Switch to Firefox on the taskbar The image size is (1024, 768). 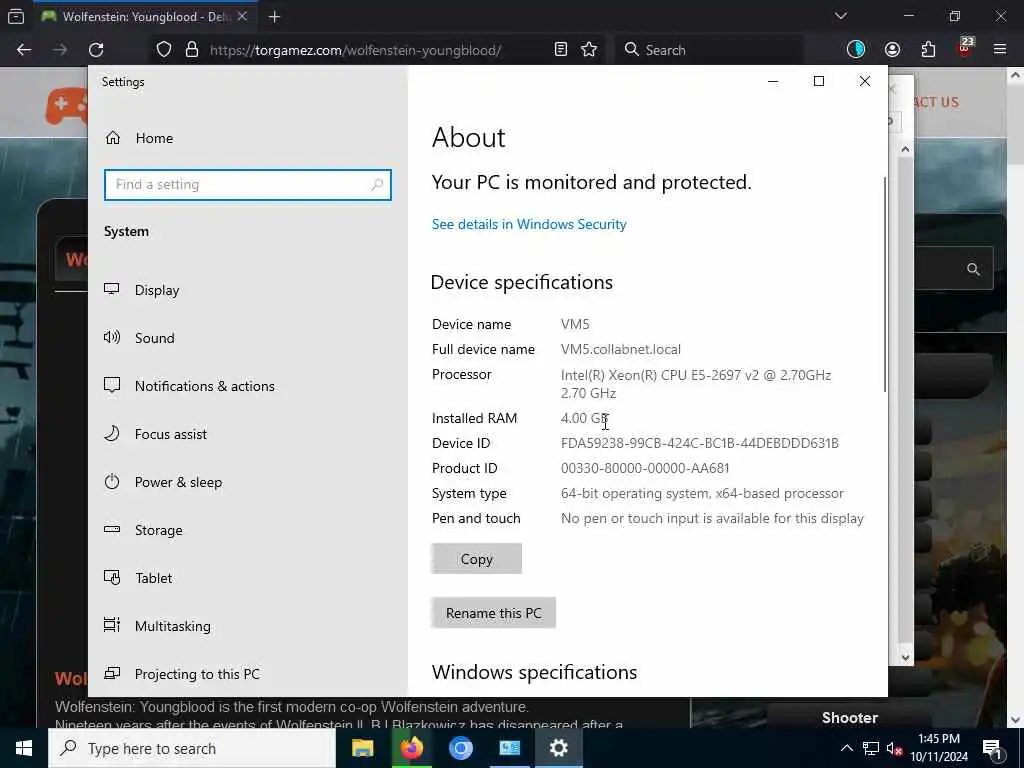click(x=411, y=748)
